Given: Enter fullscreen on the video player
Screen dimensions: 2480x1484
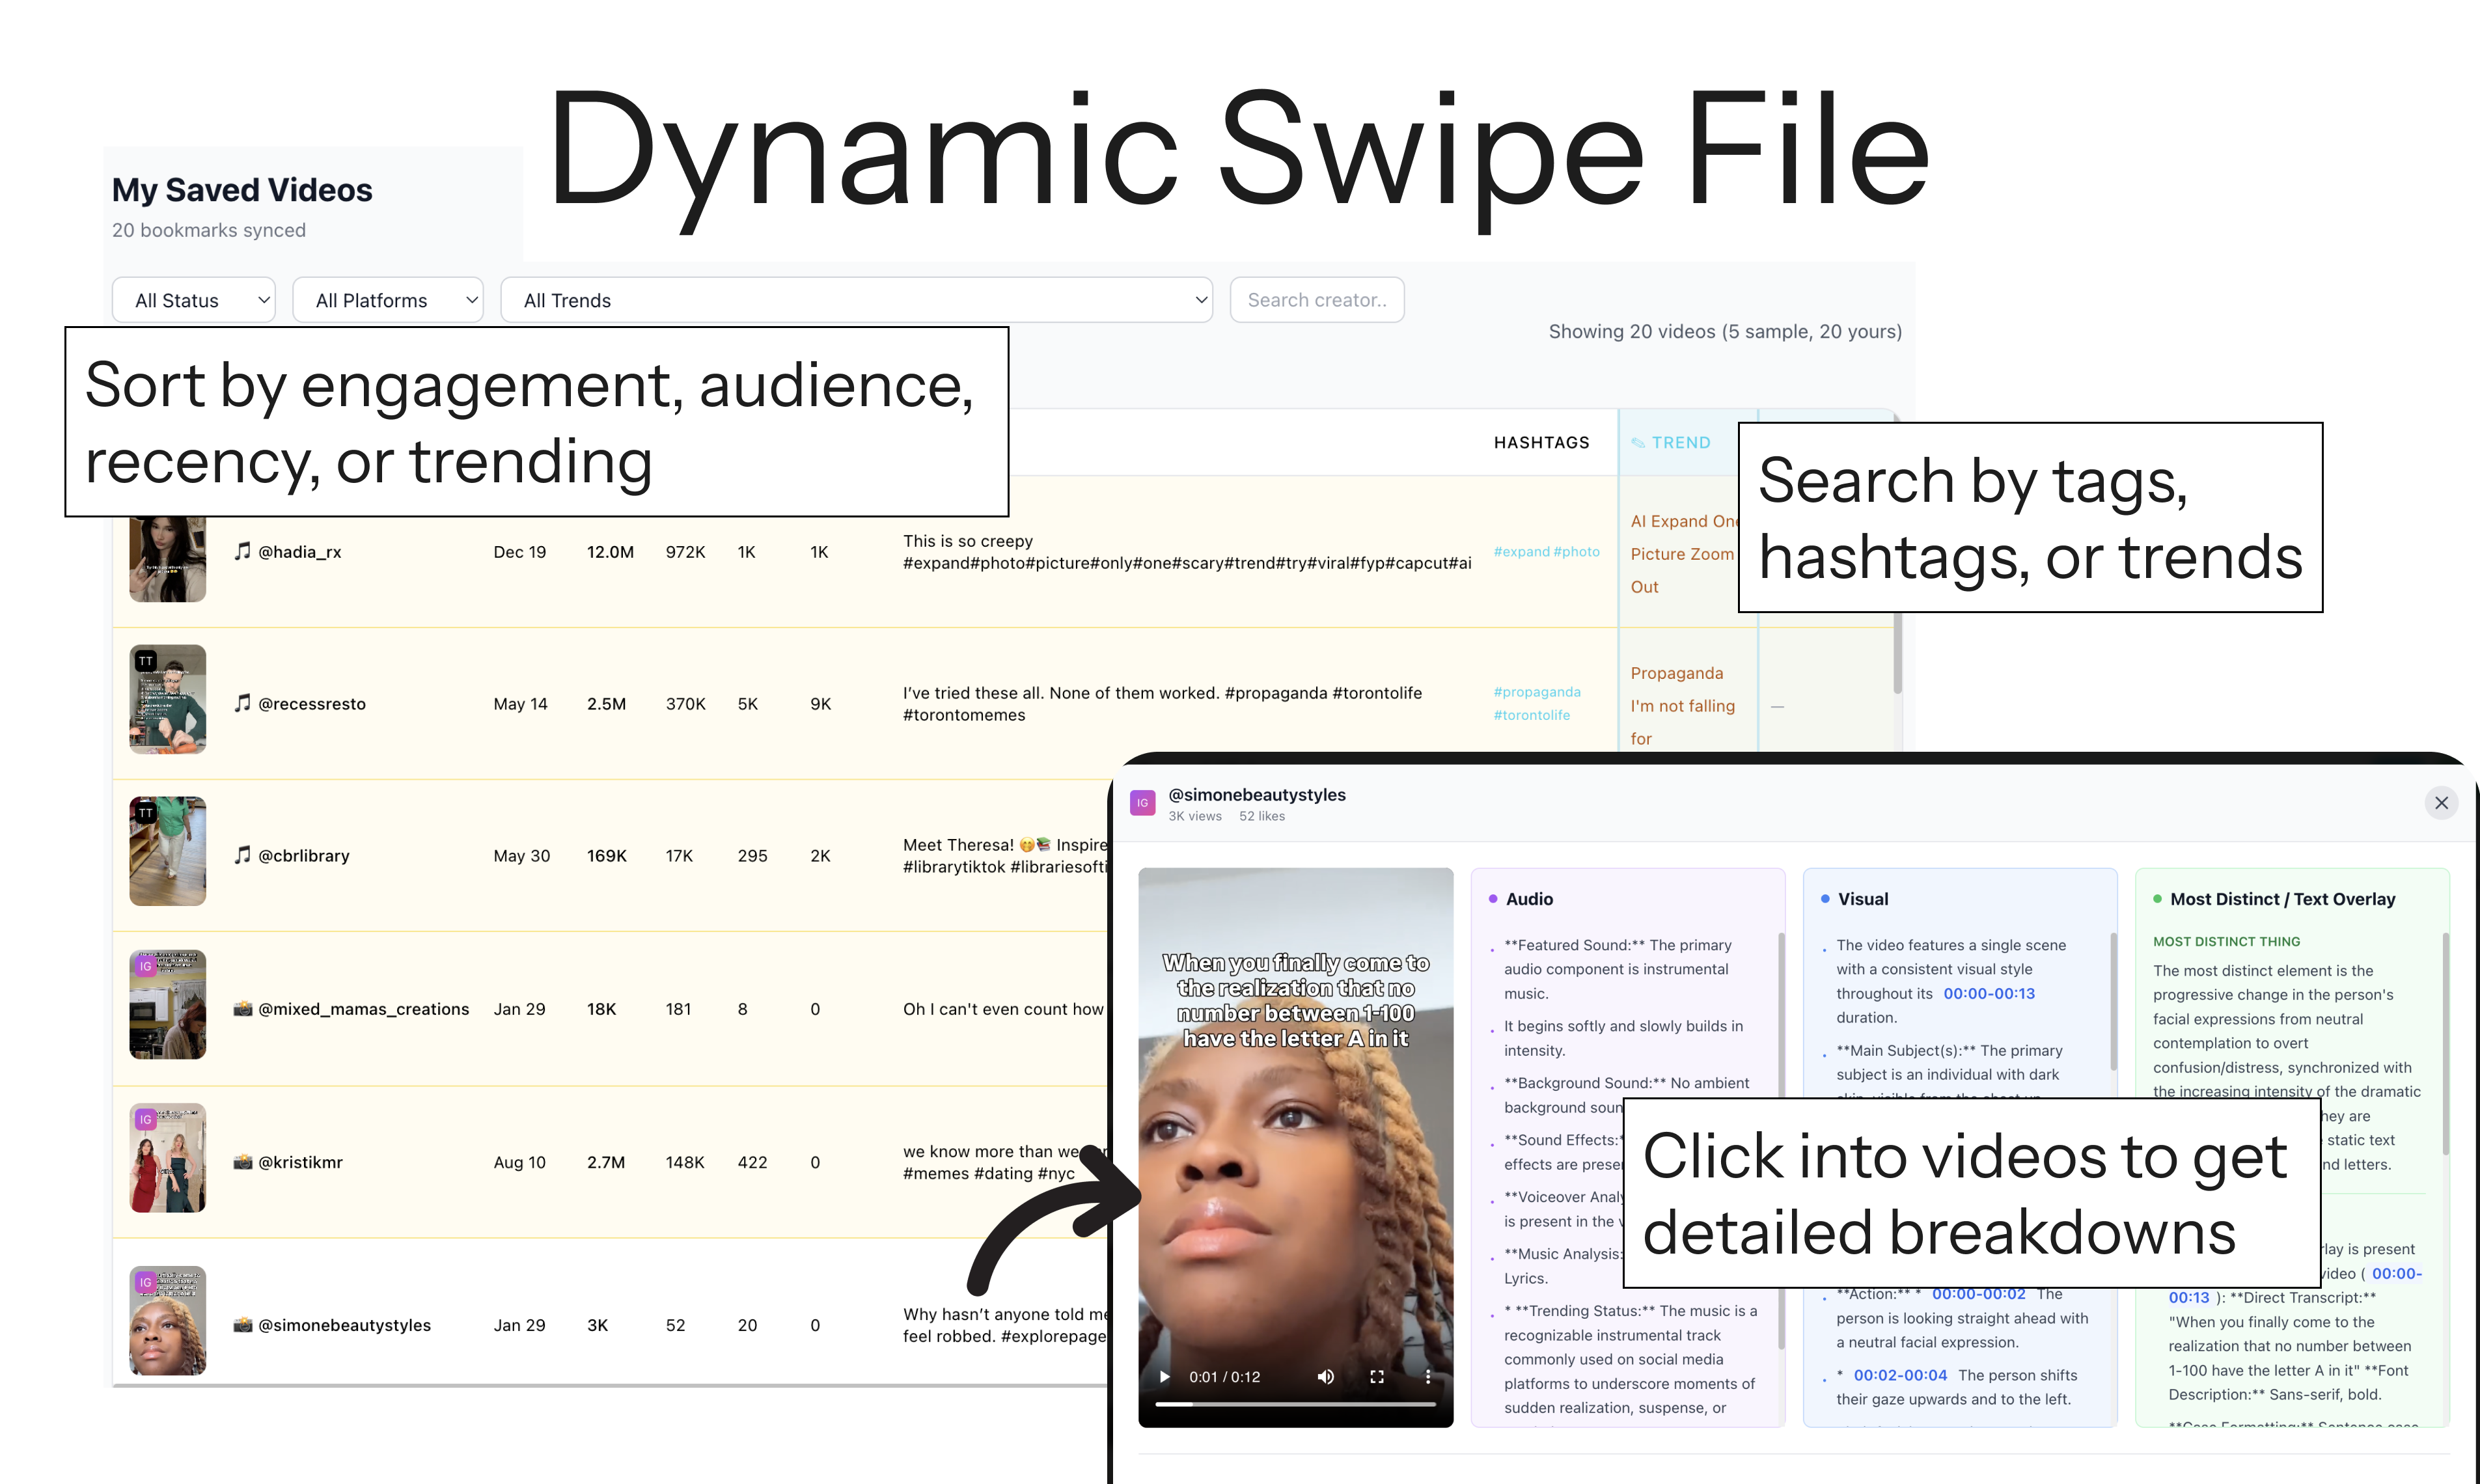Looking at the screenshot, I should (x=1377, y=1376).
